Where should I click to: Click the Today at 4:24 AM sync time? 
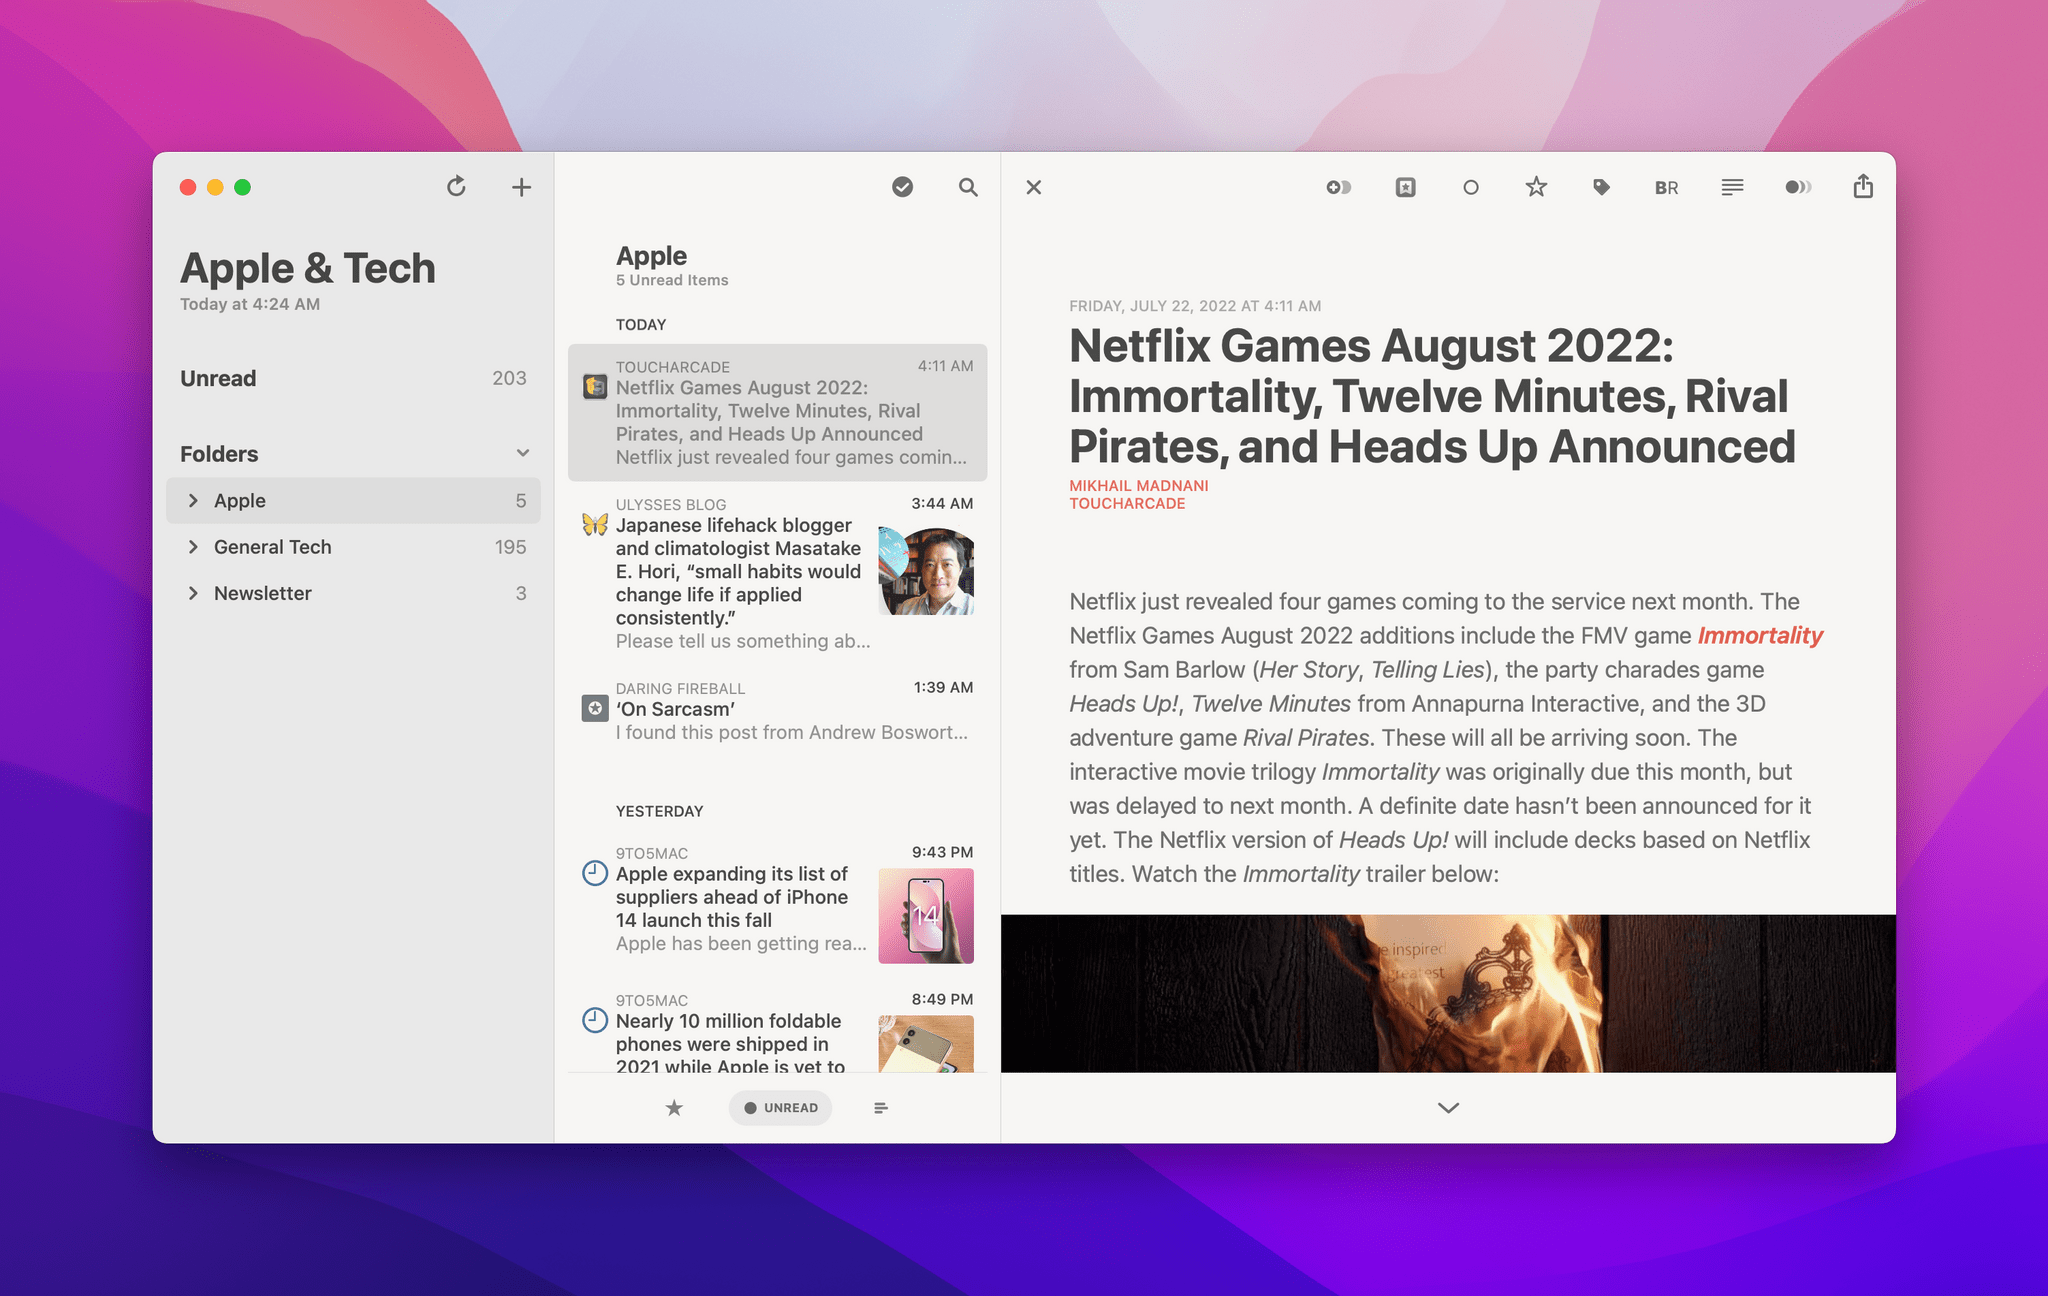(250, 304)
